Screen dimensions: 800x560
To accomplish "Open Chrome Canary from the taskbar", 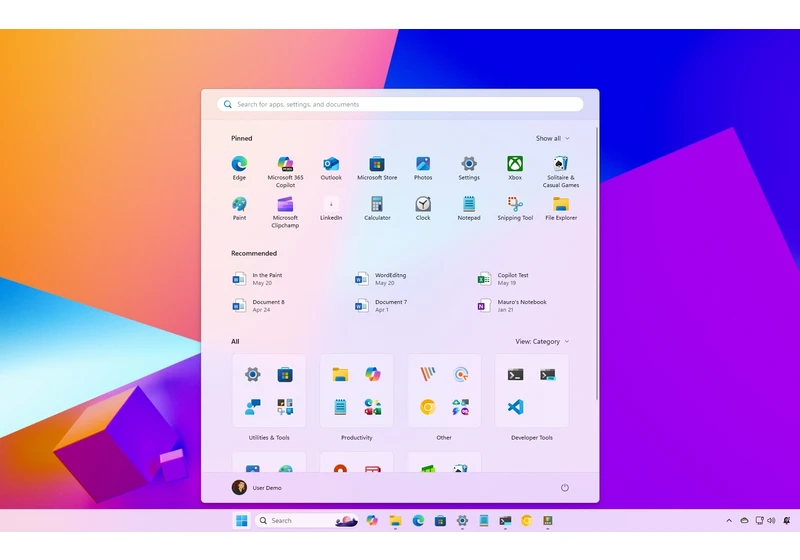I will click(x=527, y=520).
